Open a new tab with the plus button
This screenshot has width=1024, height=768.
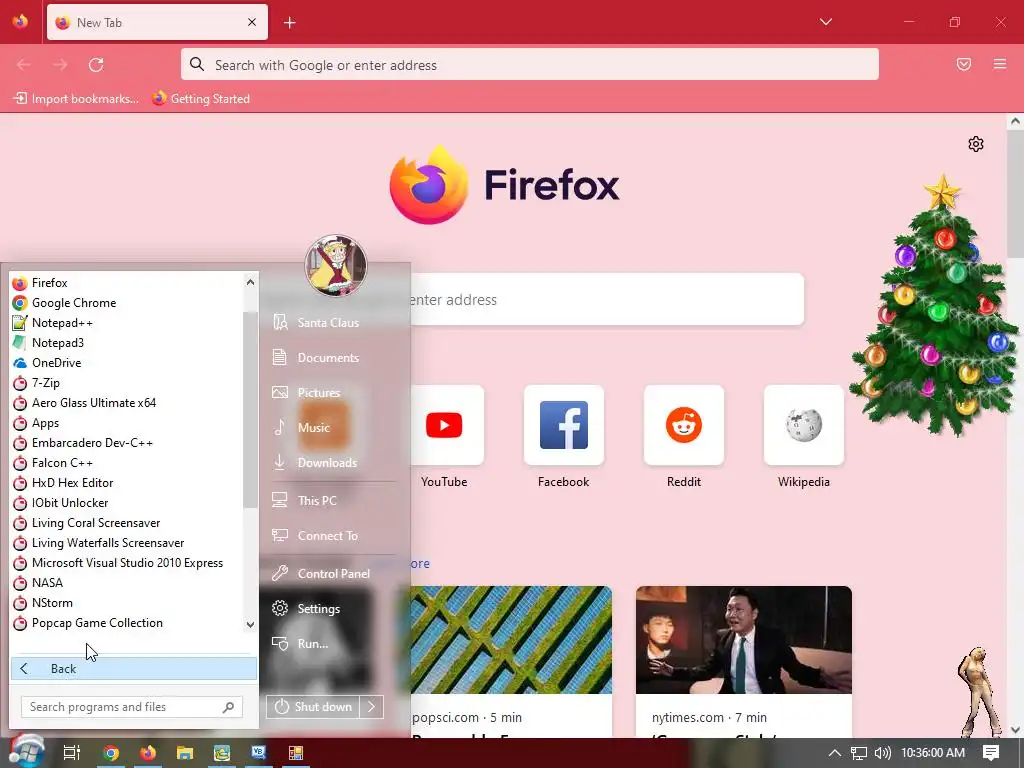(289, 23)
